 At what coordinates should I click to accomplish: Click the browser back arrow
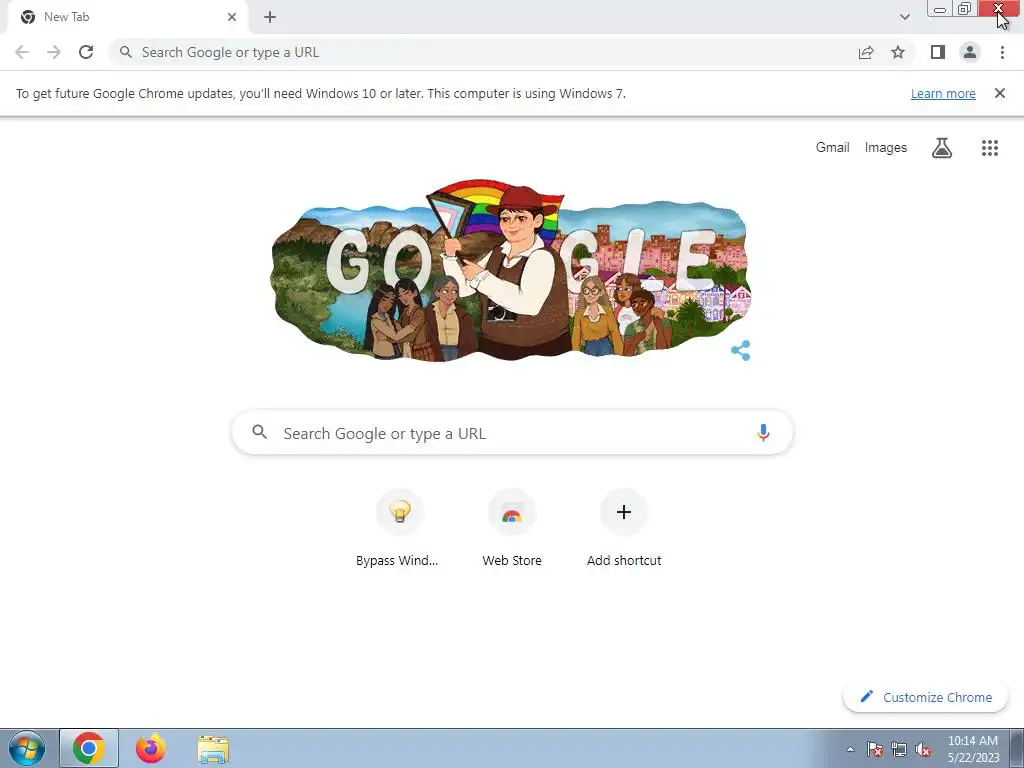pyautogui.click(x=22, y=52)
